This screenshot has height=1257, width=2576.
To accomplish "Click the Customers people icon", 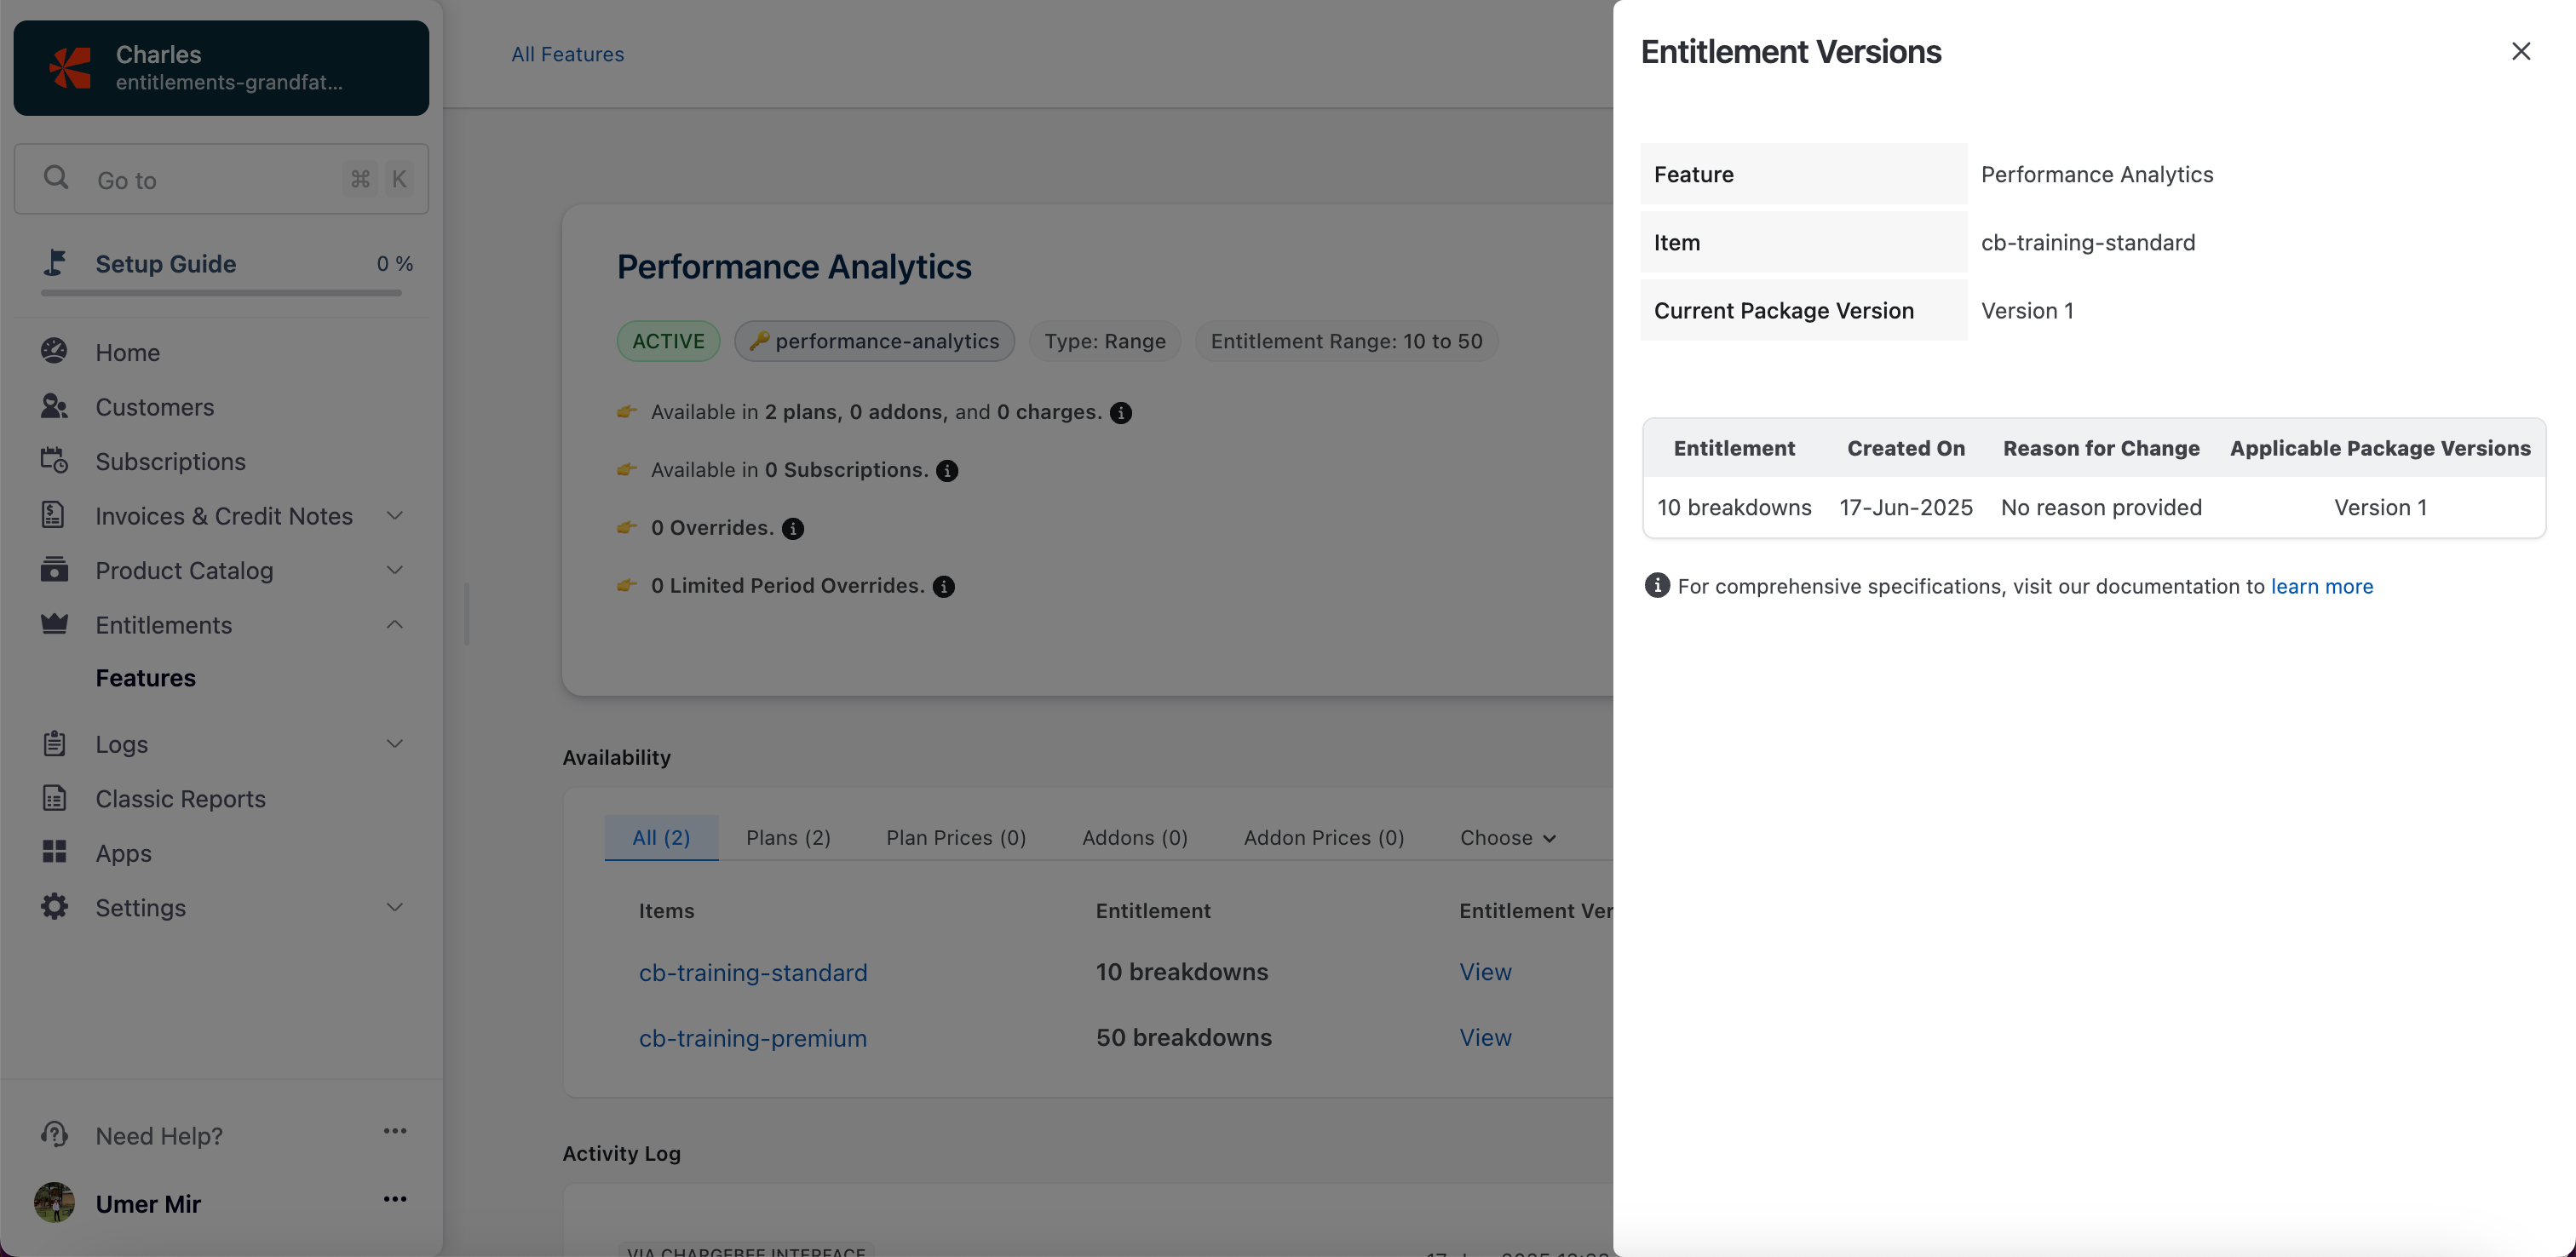I will tap(54, 406).
